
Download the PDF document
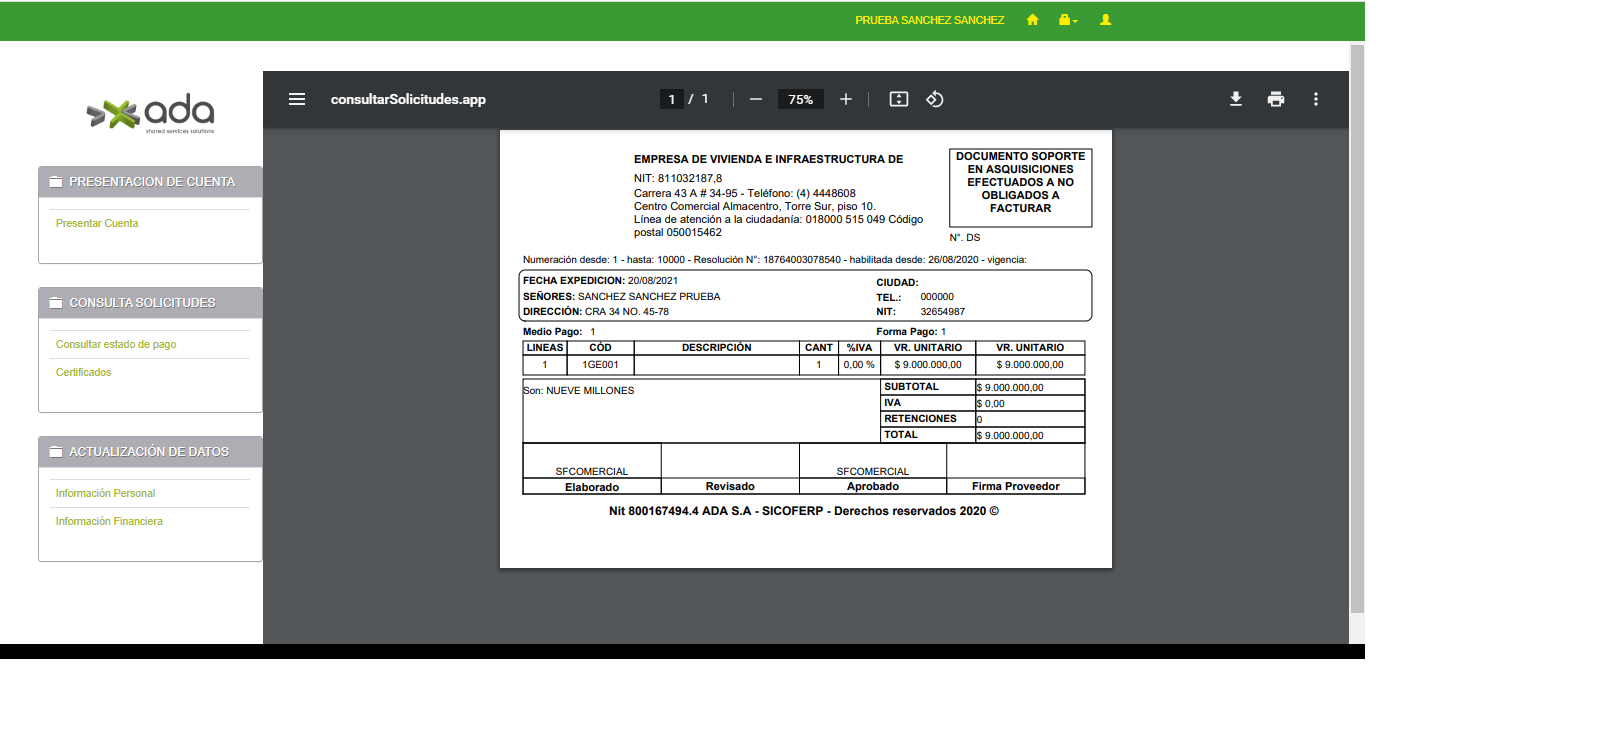[1236, 99]
